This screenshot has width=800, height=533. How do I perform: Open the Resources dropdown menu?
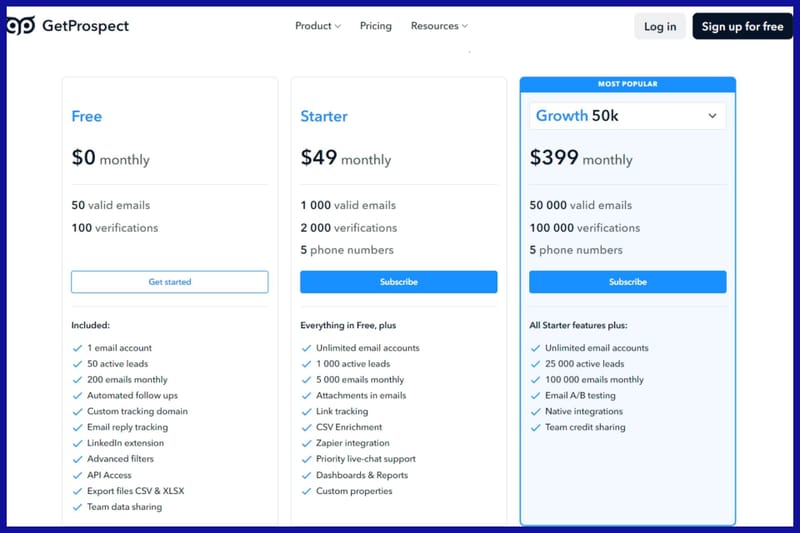click(439, 26)
